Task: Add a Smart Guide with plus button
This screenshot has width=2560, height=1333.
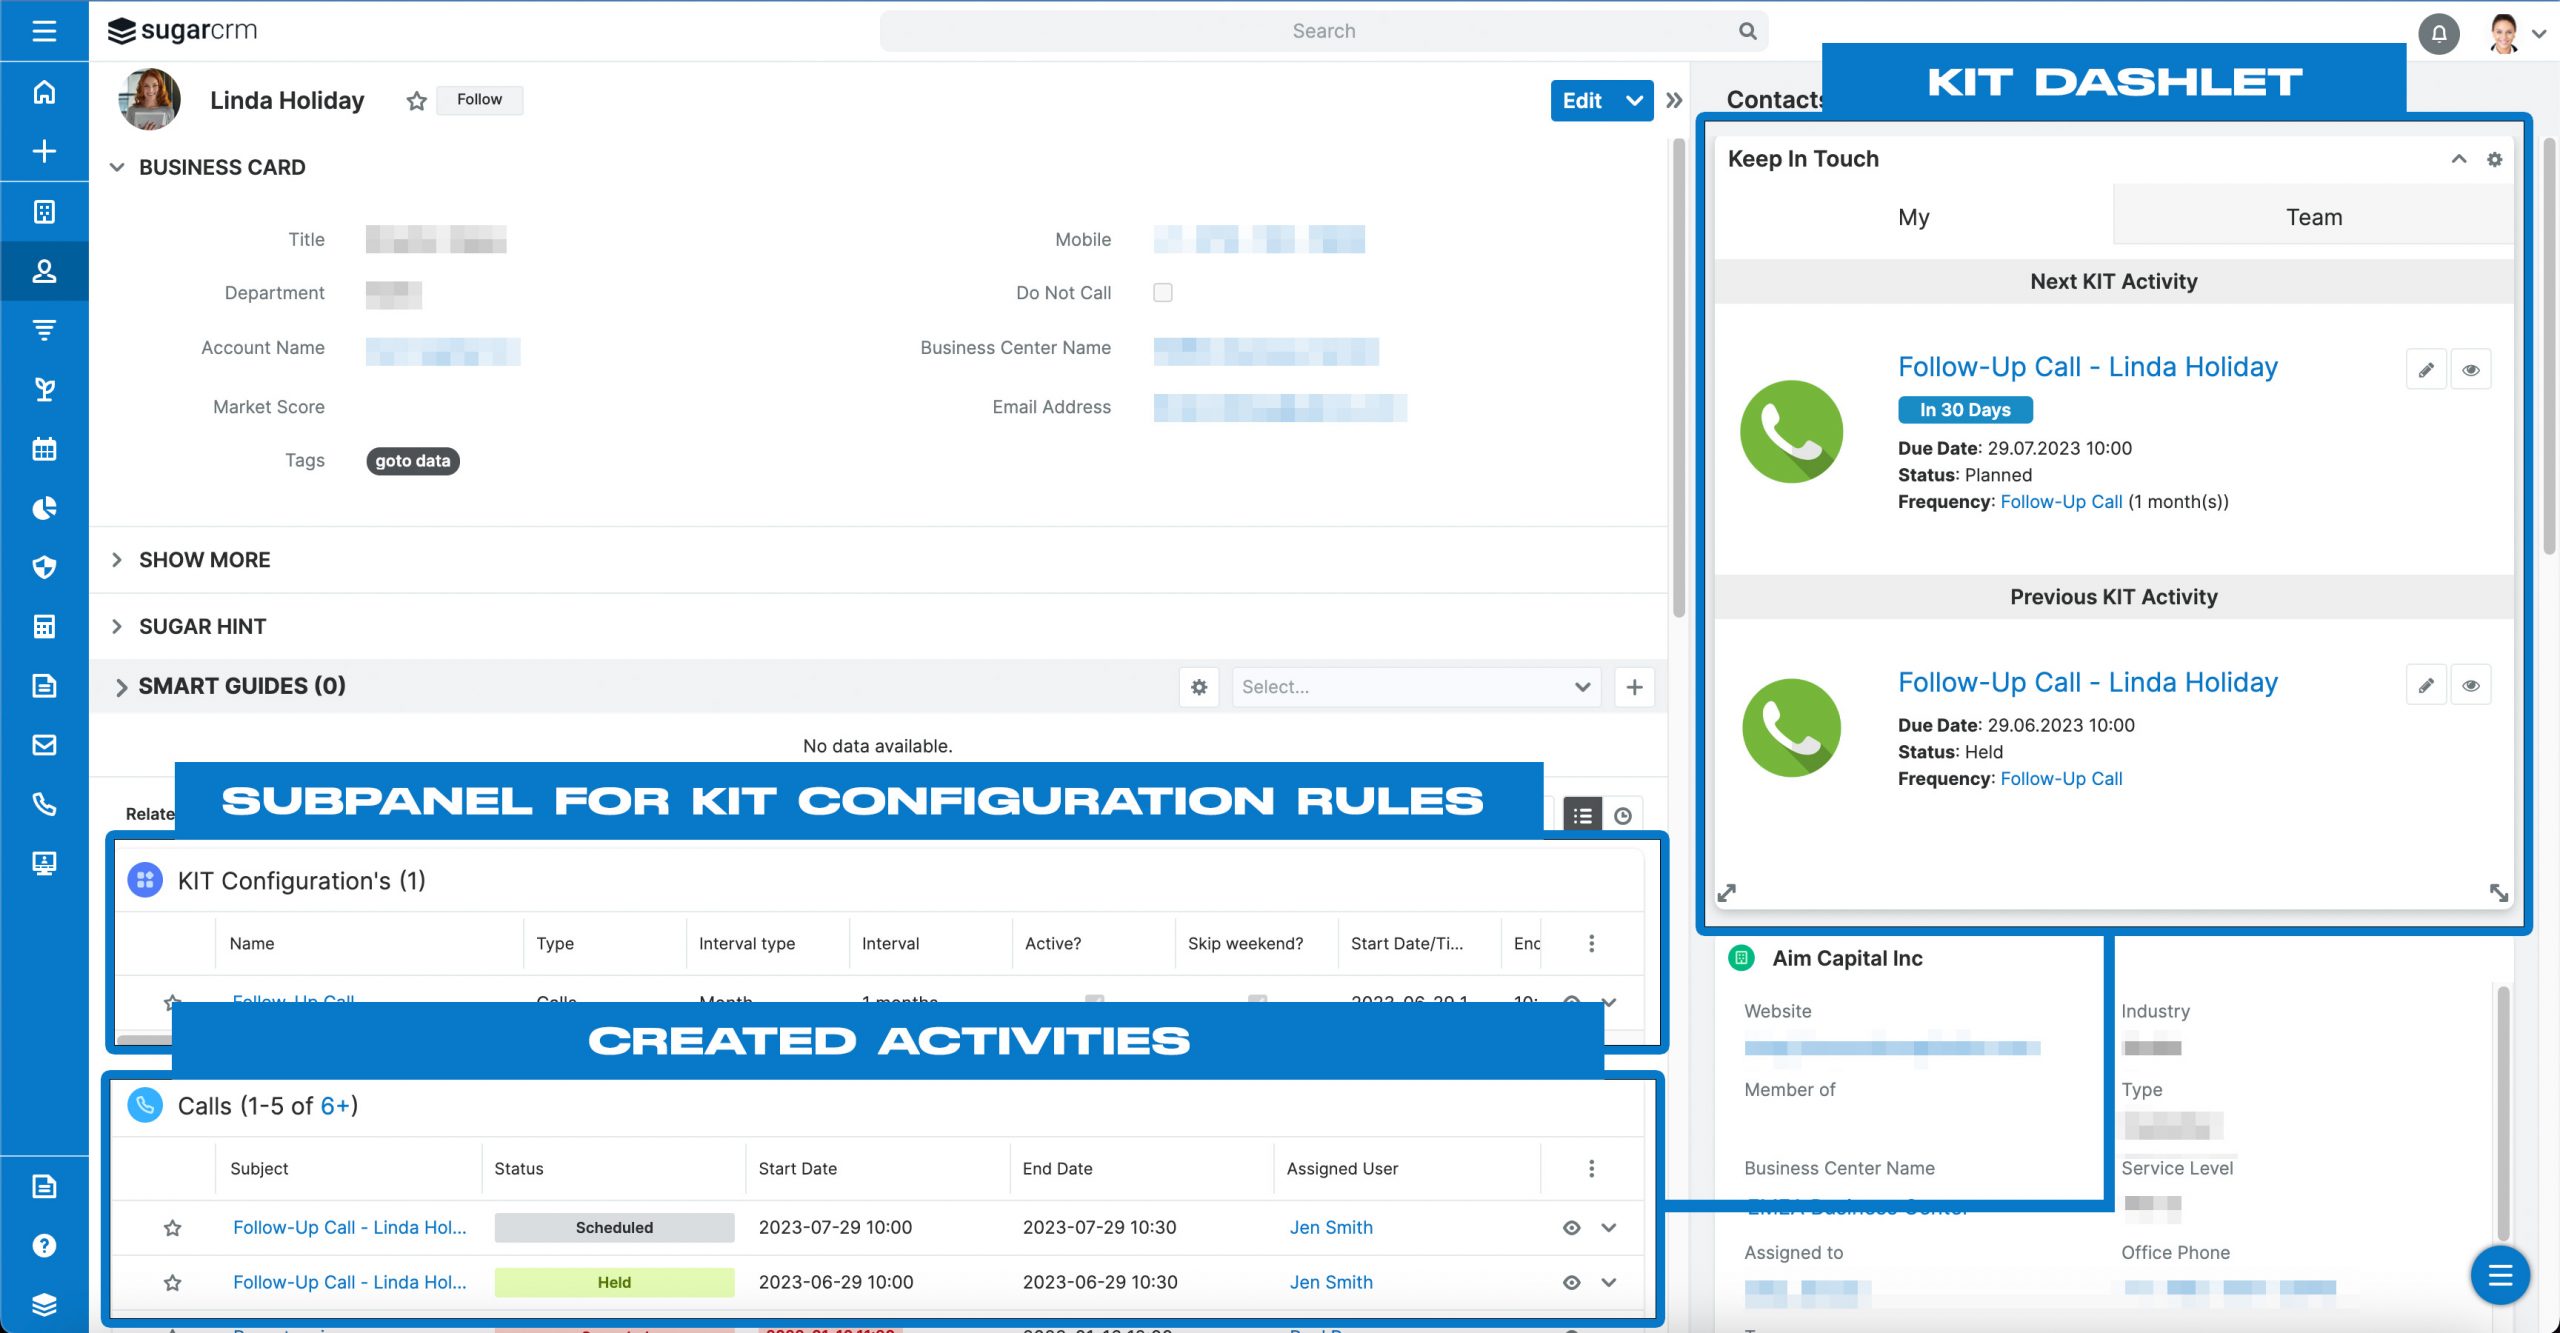Action: 1633,687
